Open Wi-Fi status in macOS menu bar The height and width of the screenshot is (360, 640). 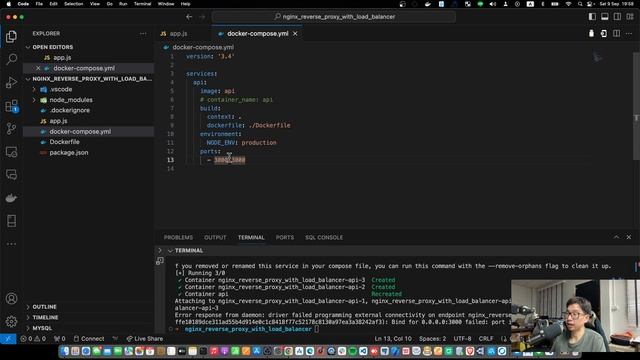(x=568, y=4)
